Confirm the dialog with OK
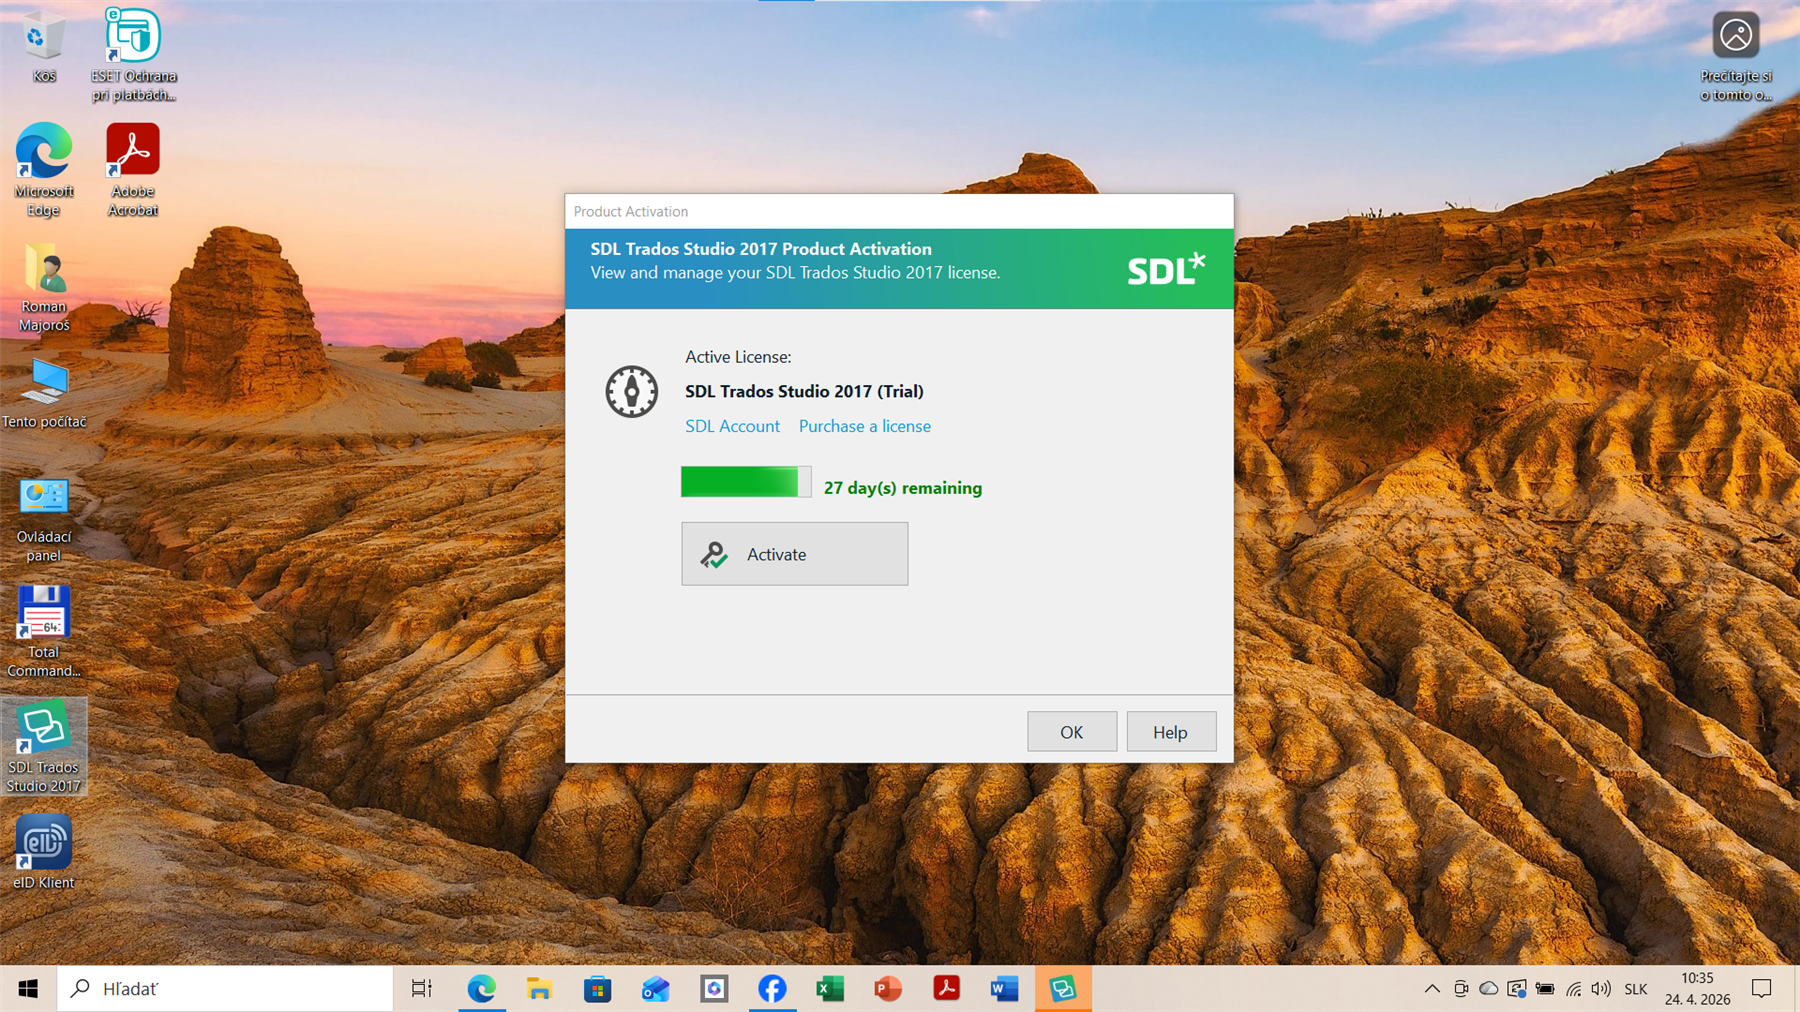Screen dimensions: 1800x1012 pyautogui.click(x=1071, y=731)
